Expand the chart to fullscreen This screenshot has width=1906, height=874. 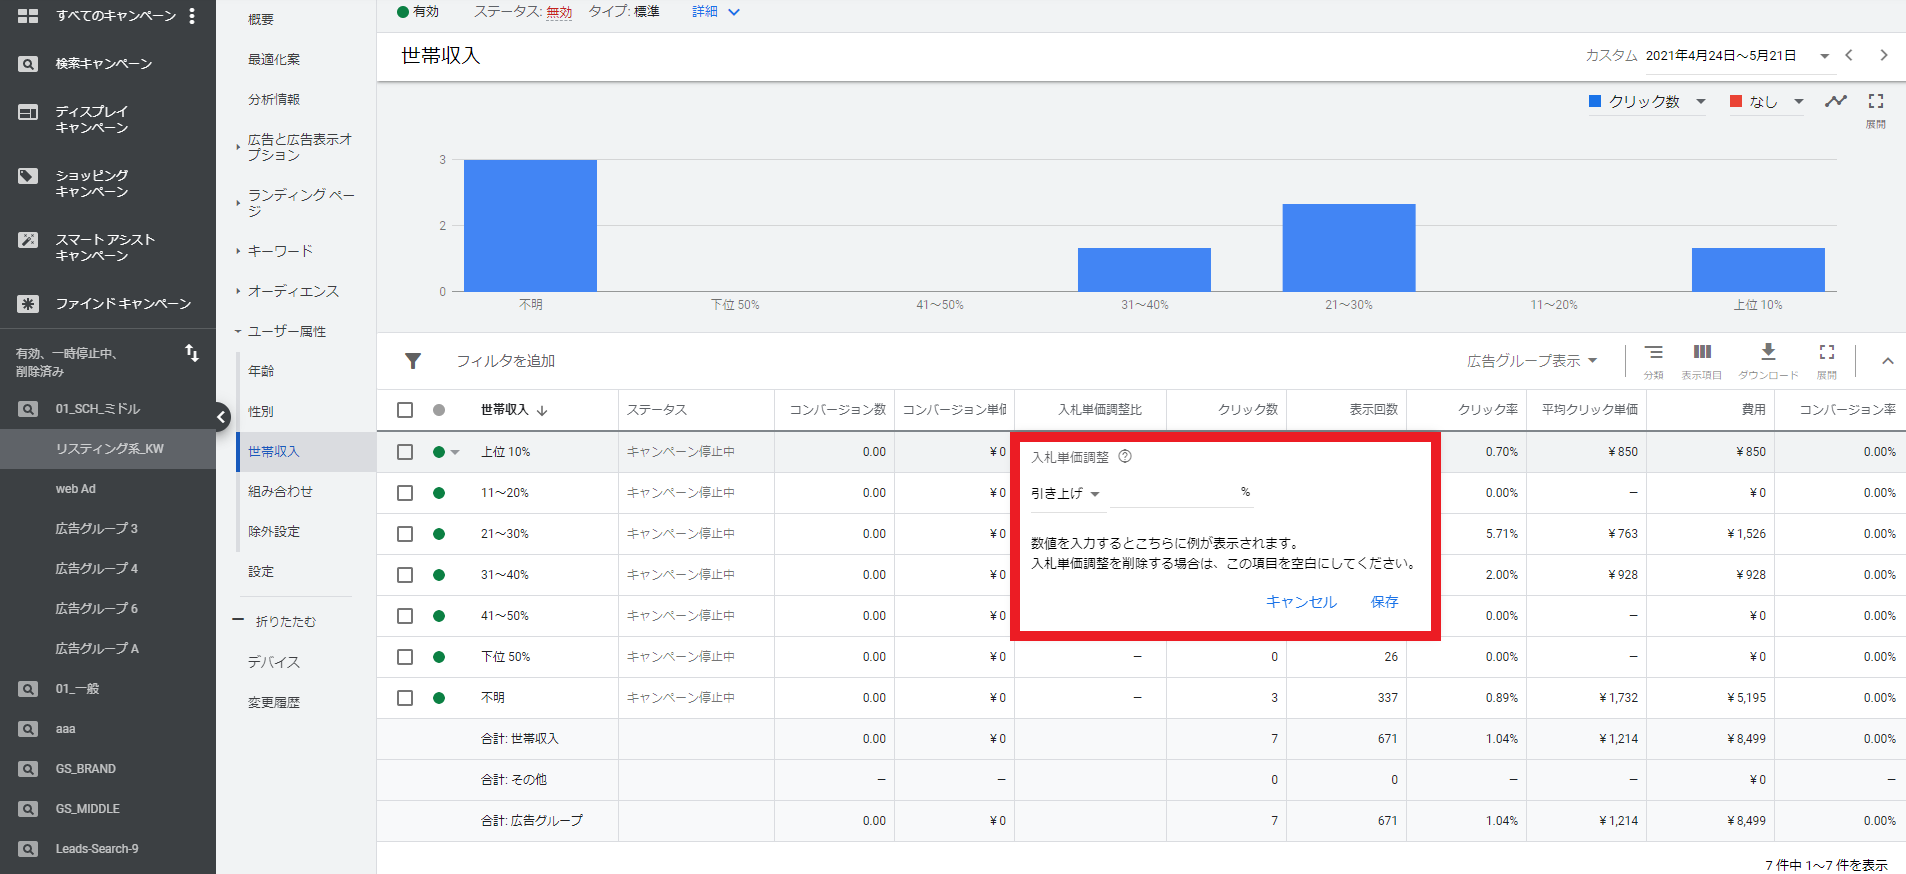pos(1876,101)
